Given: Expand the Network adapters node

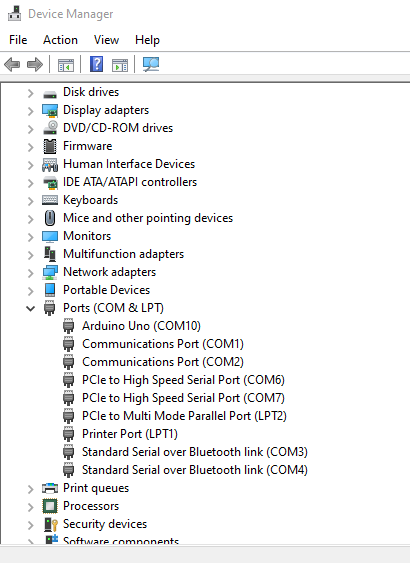Looking at the screenshot, I should coord(31,273).
